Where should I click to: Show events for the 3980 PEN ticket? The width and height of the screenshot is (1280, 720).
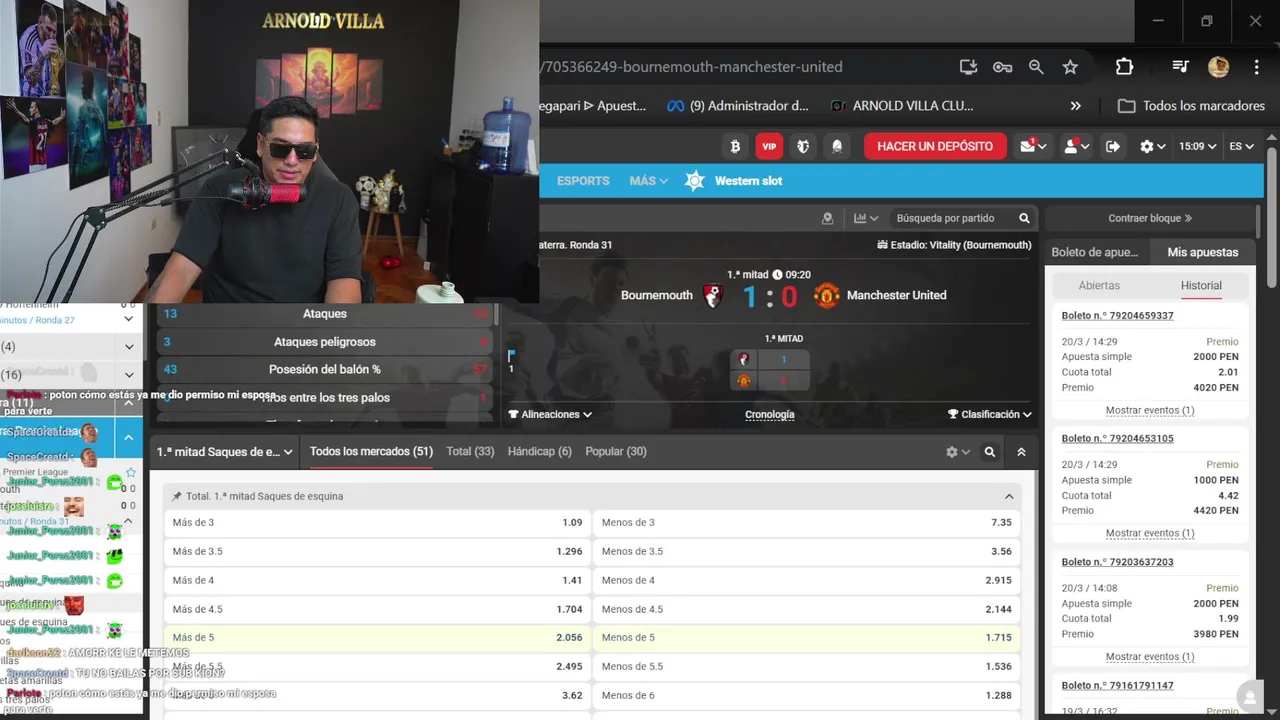[x=1150, y=657]
